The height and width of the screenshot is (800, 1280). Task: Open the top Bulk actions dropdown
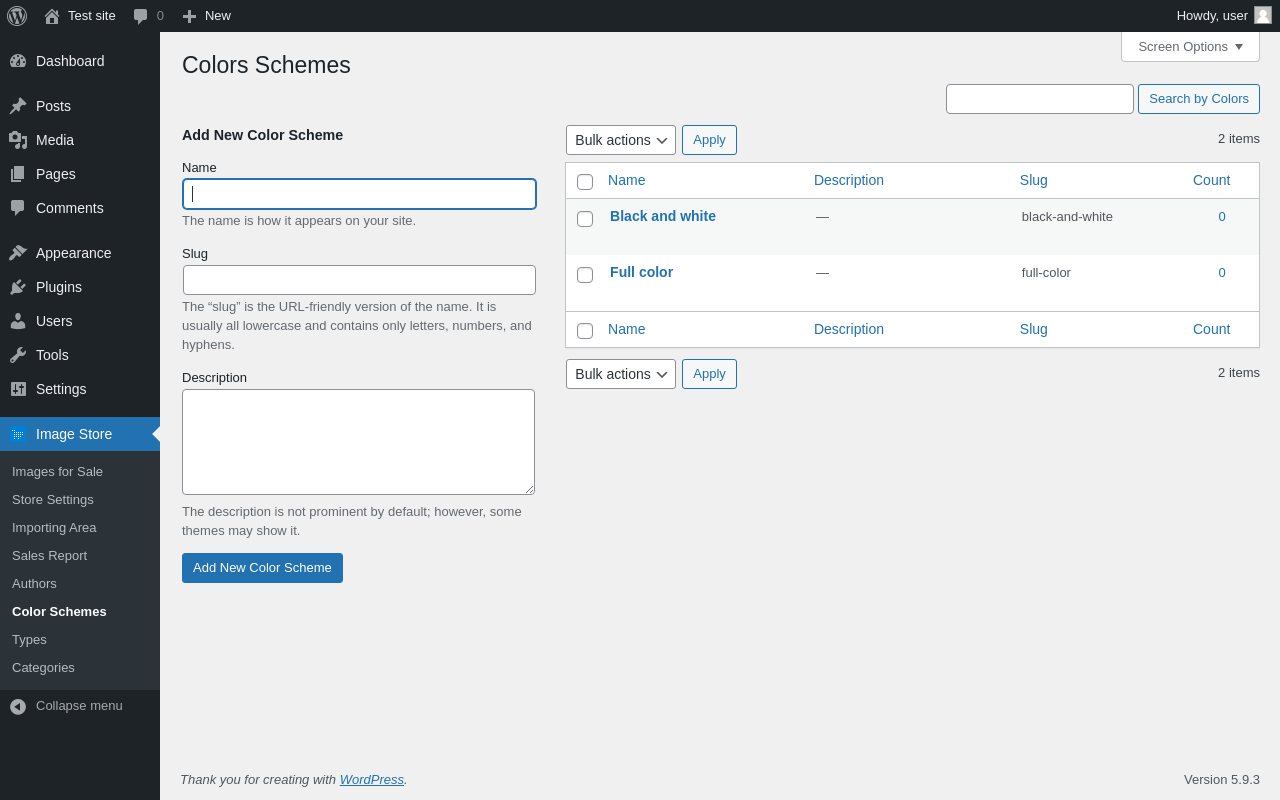click(621, 140)
